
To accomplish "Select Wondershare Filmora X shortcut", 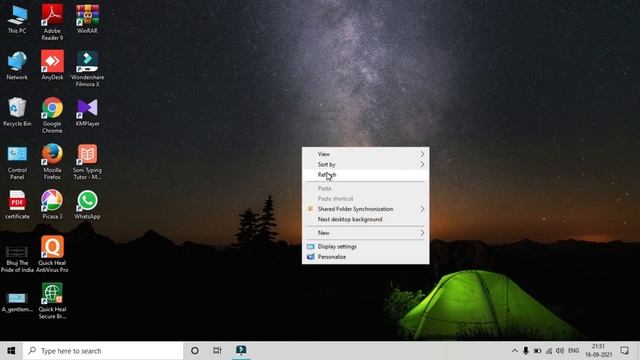I will coord(87,69).
